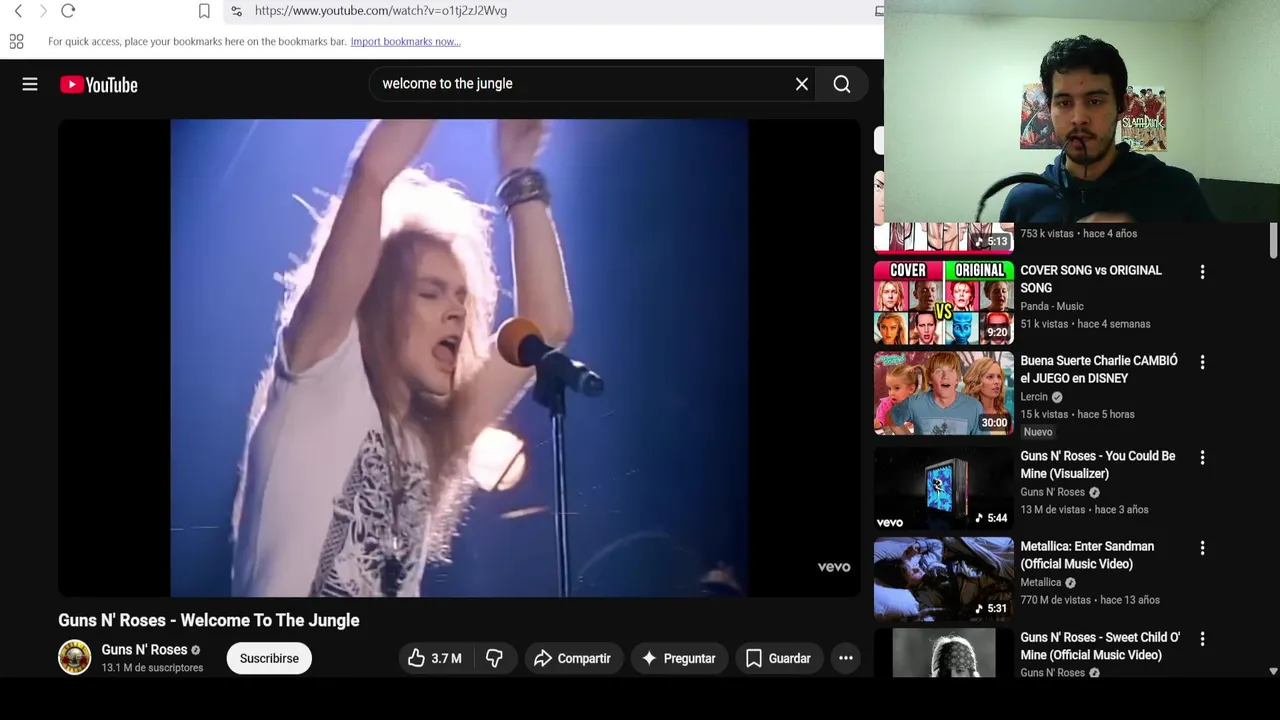Click the video player to pause

[x=459, y=358]
